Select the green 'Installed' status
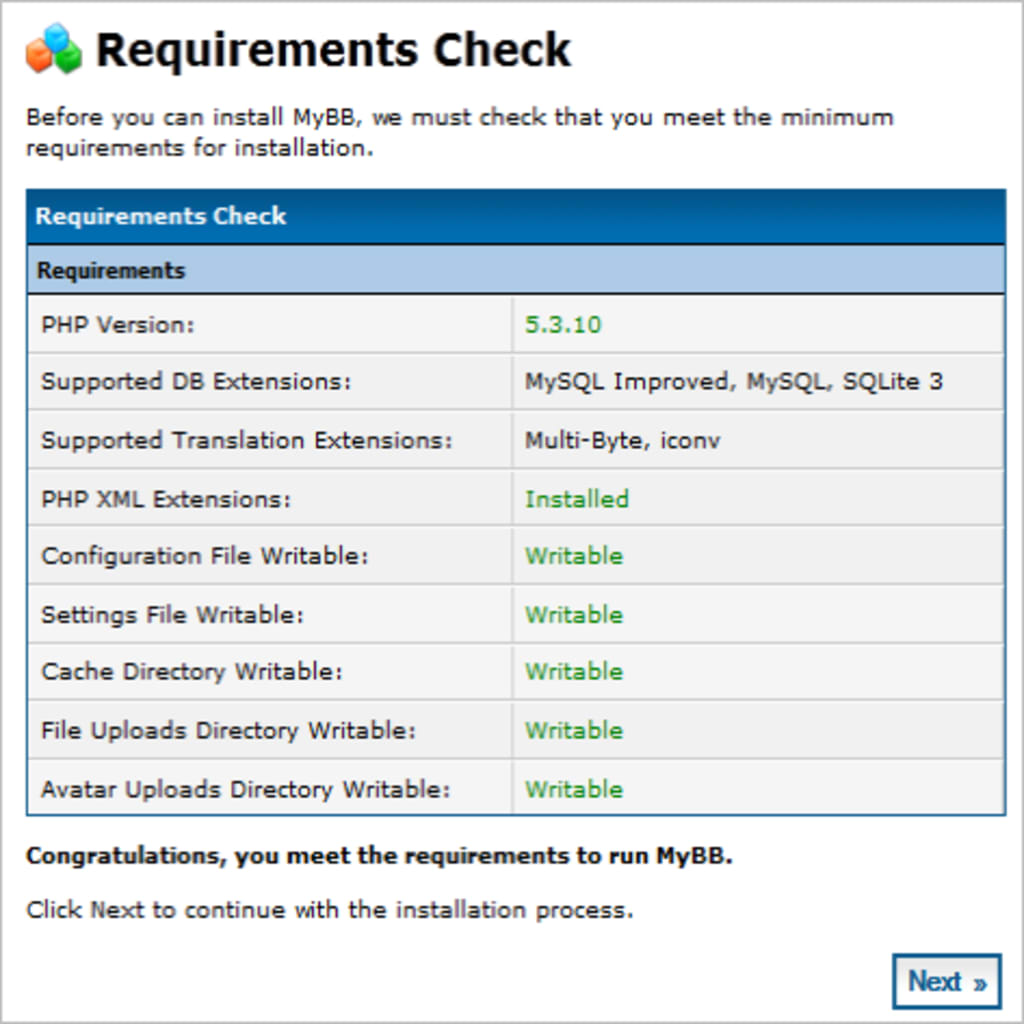 pyautogui.click(x=577, y=499)
